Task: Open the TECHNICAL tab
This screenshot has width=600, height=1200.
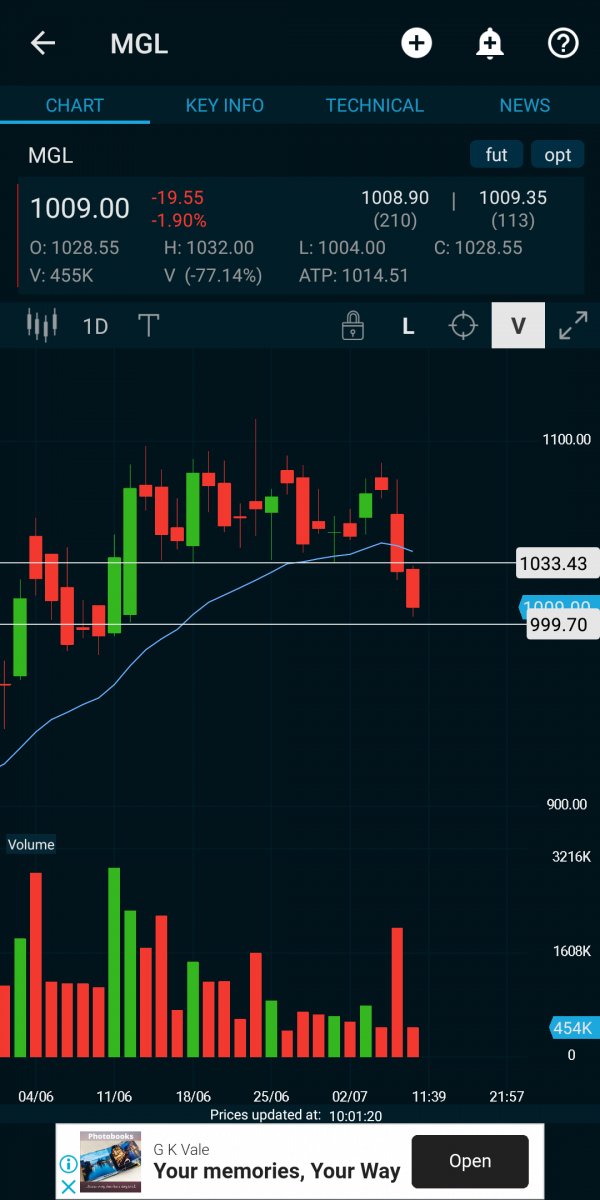Action: pos(375,105)
